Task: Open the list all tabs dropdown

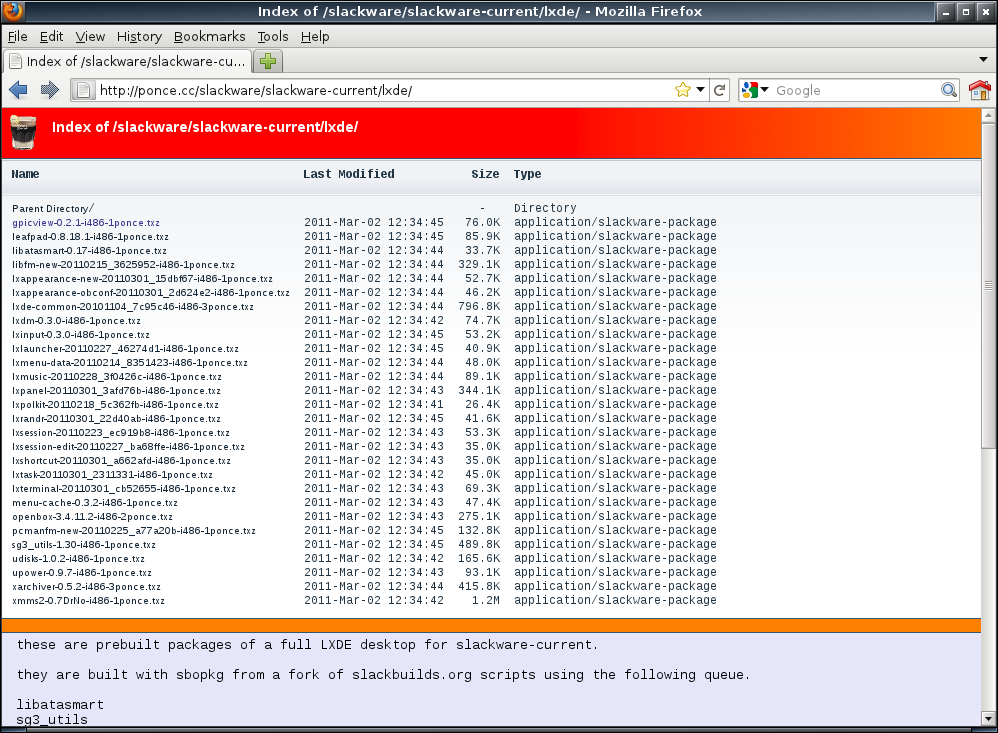Action: 983,60
